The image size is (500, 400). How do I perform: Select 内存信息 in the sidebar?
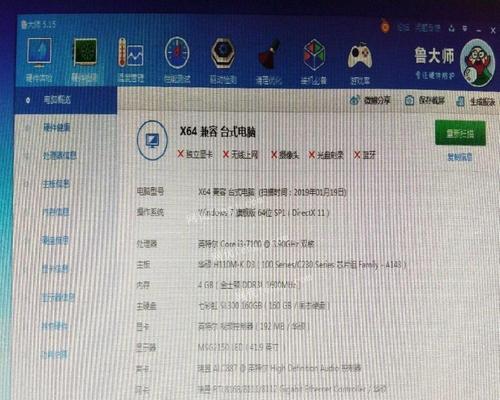pyautogui.click(x=56, y=212)
